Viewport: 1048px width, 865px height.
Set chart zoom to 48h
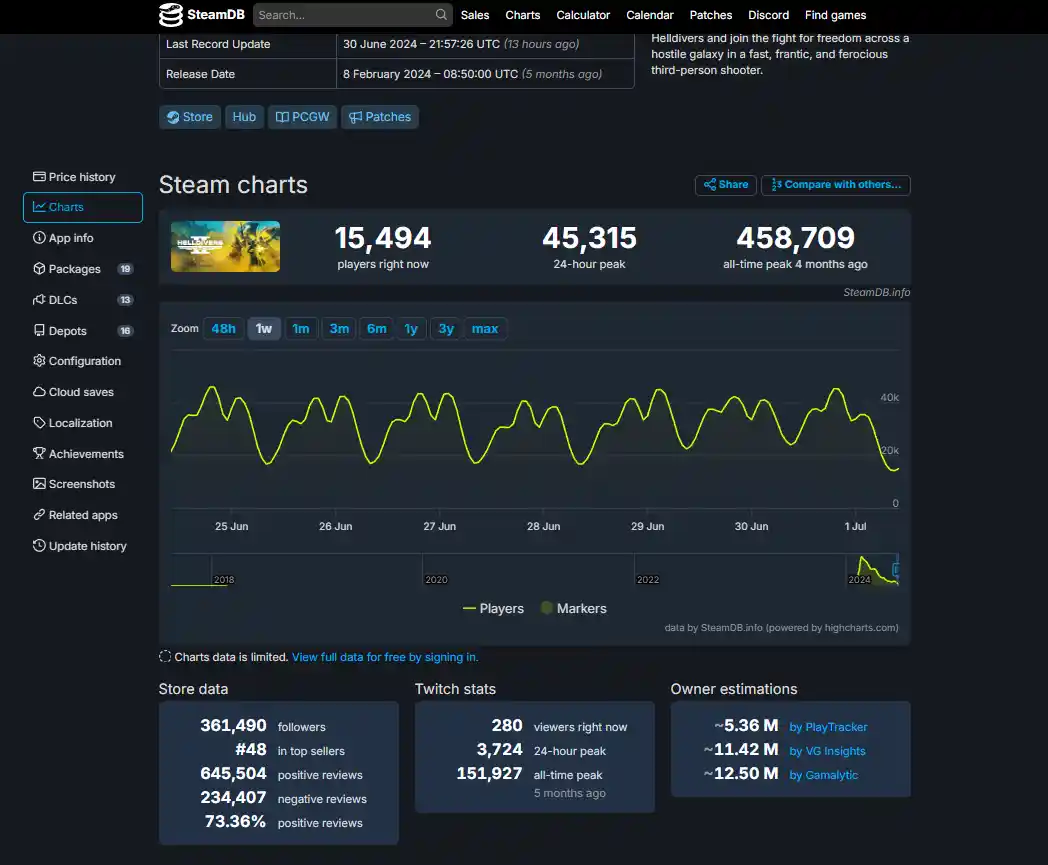coord(223,329)
